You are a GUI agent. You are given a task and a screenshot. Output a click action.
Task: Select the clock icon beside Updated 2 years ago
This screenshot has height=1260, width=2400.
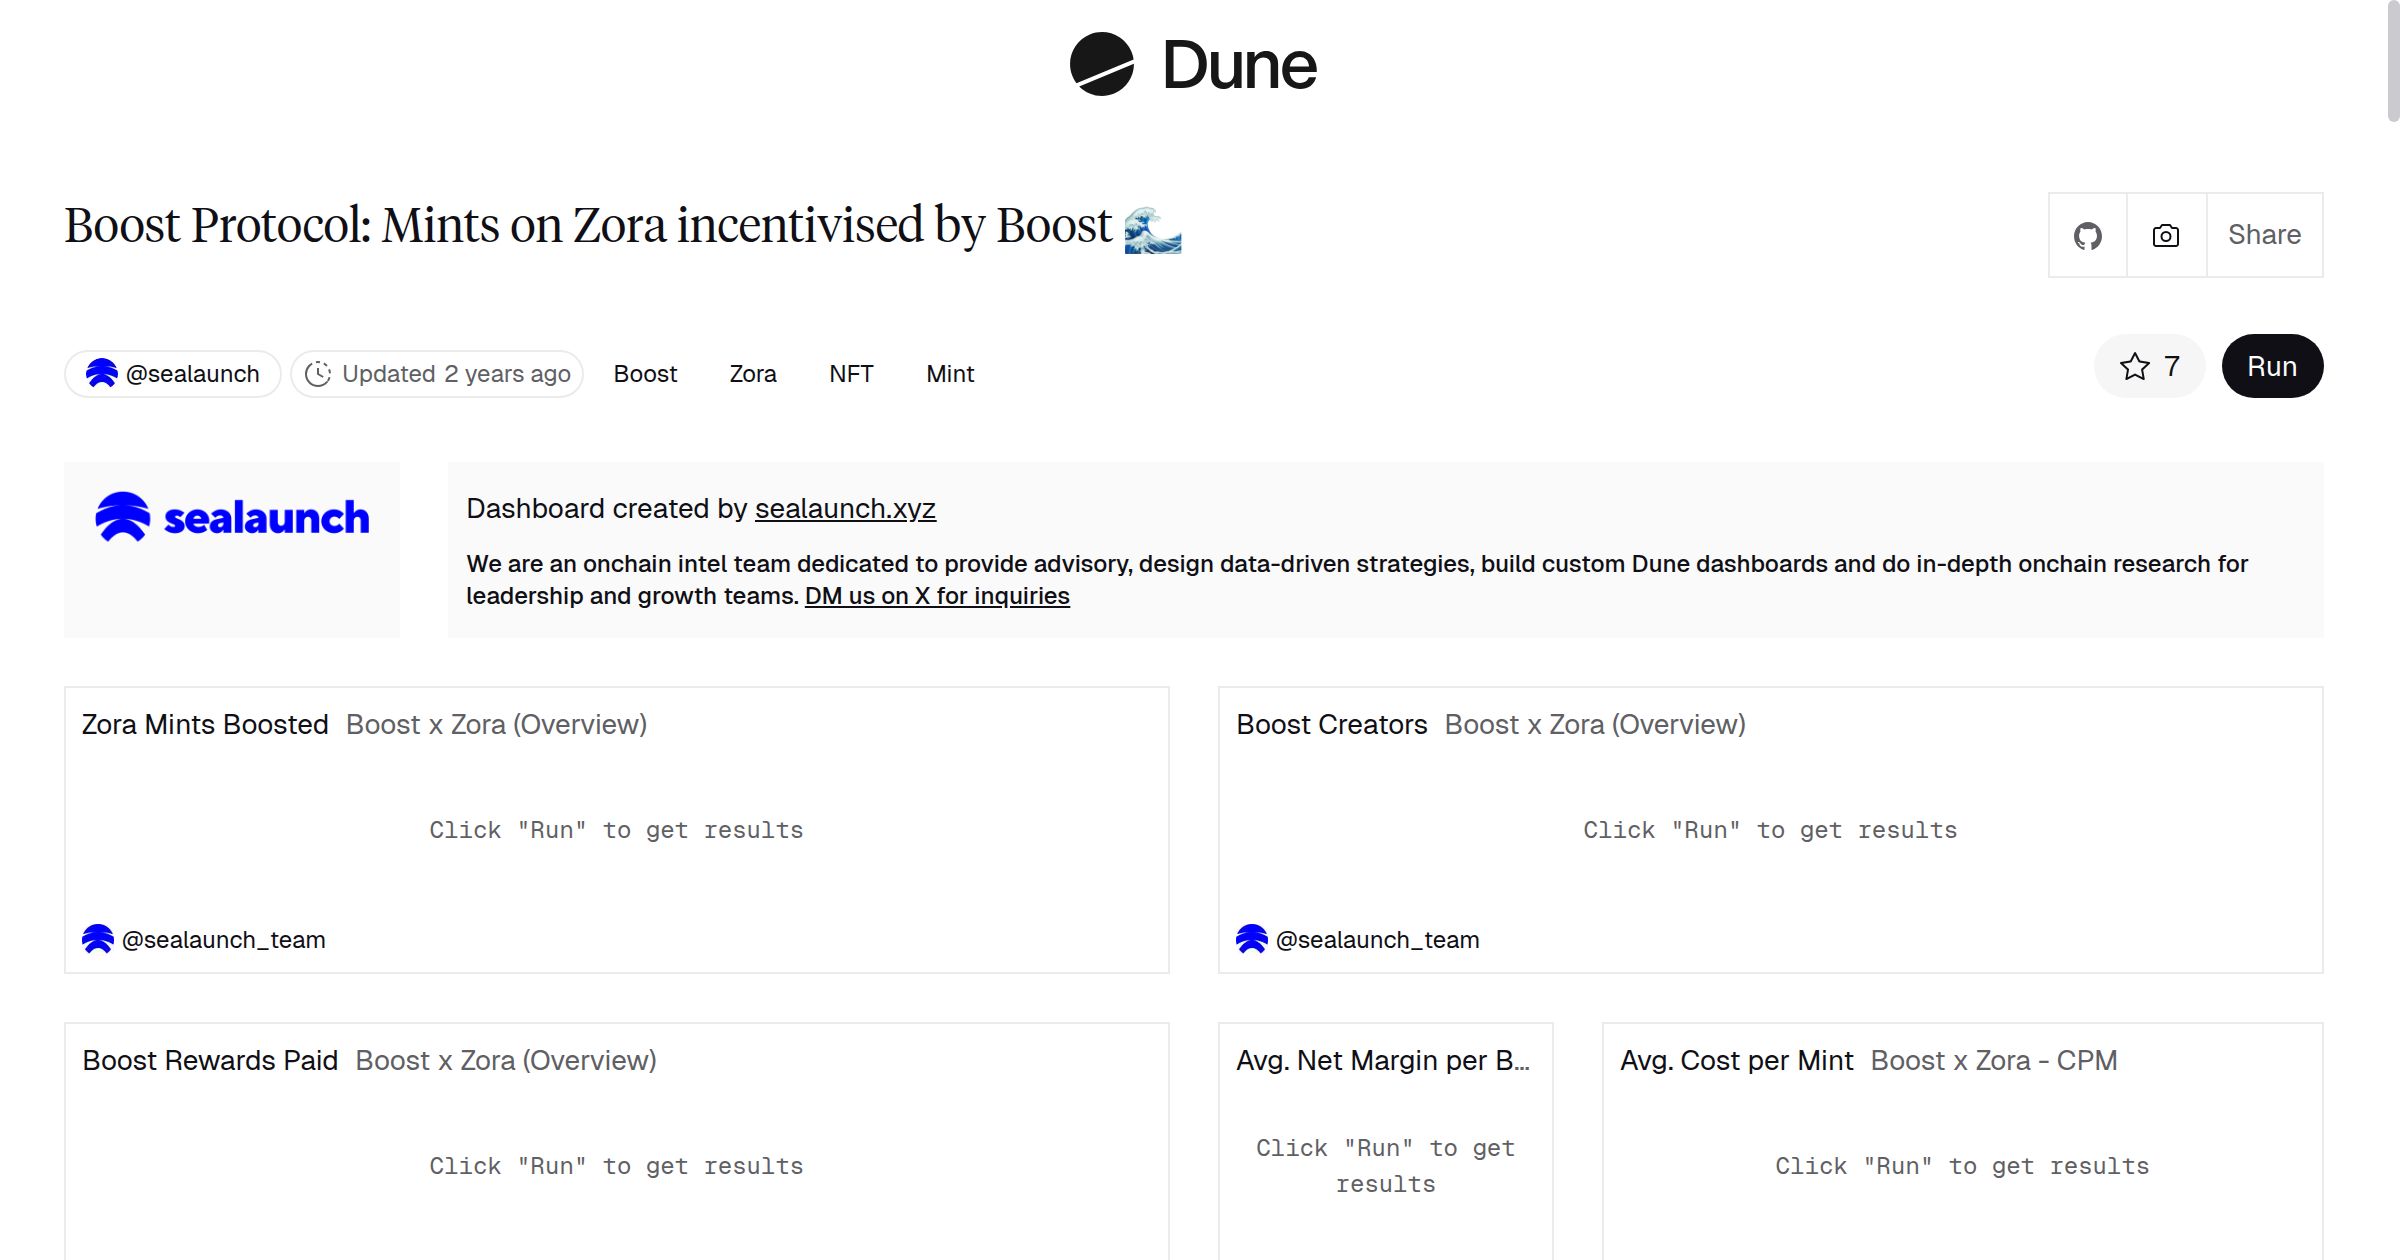point(318,373)
